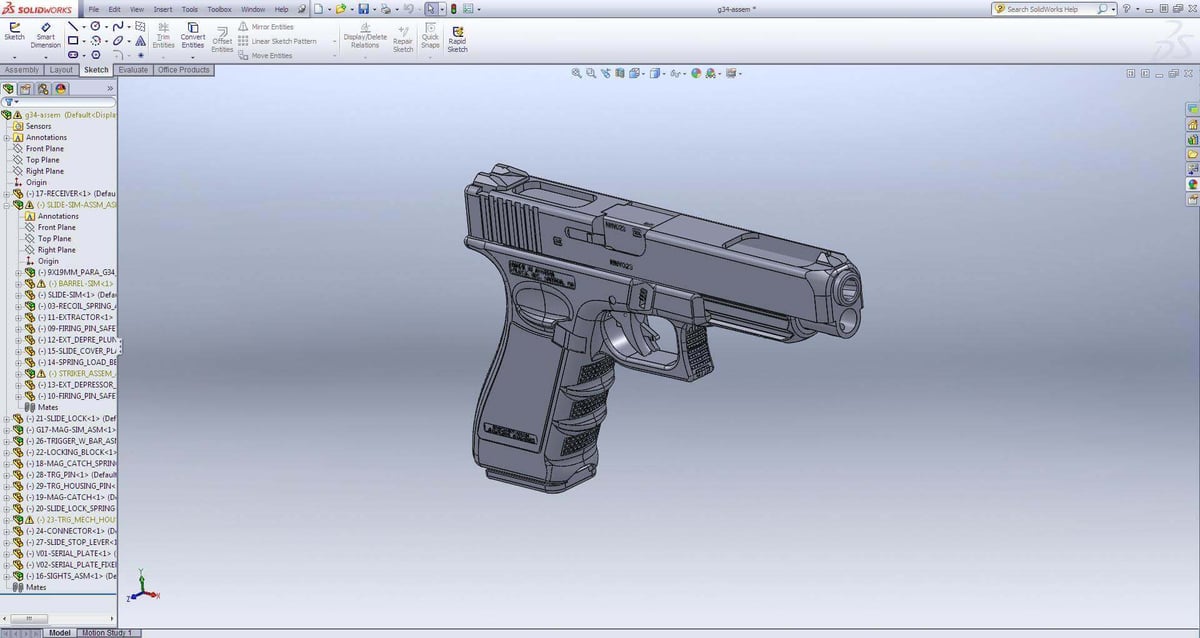Collapse the SLIDE-SIM-ASSM subassembly node
The height and width of the screenshot is (638, 1200).
click(6, 205)
